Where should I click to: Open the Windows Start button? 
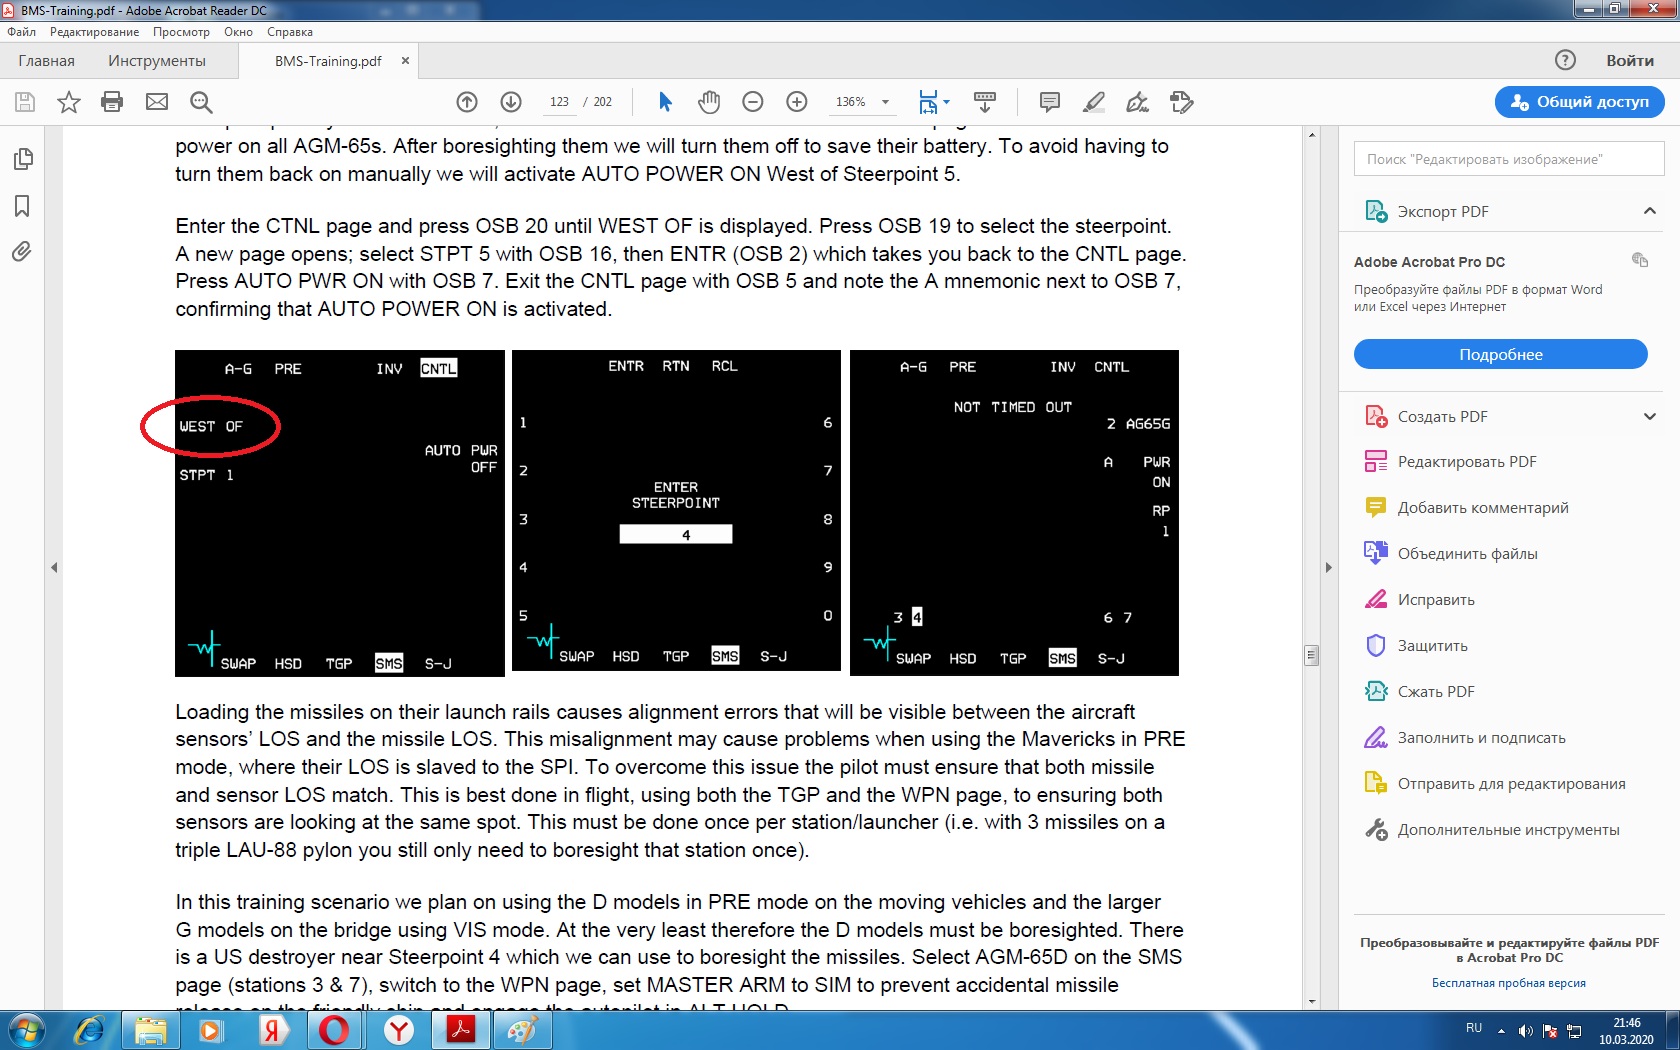pos(27,1030)
